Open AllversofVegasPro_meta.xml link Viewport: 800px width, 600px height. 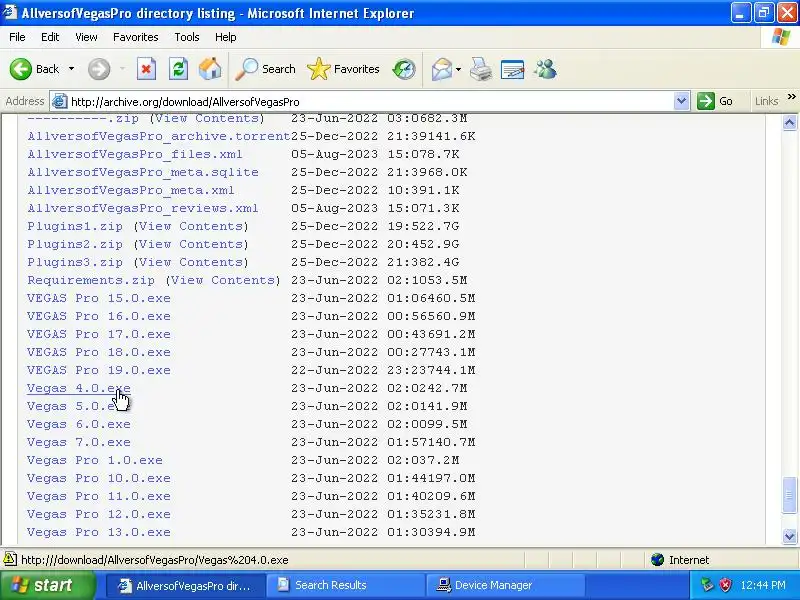[x=131, y=190]
